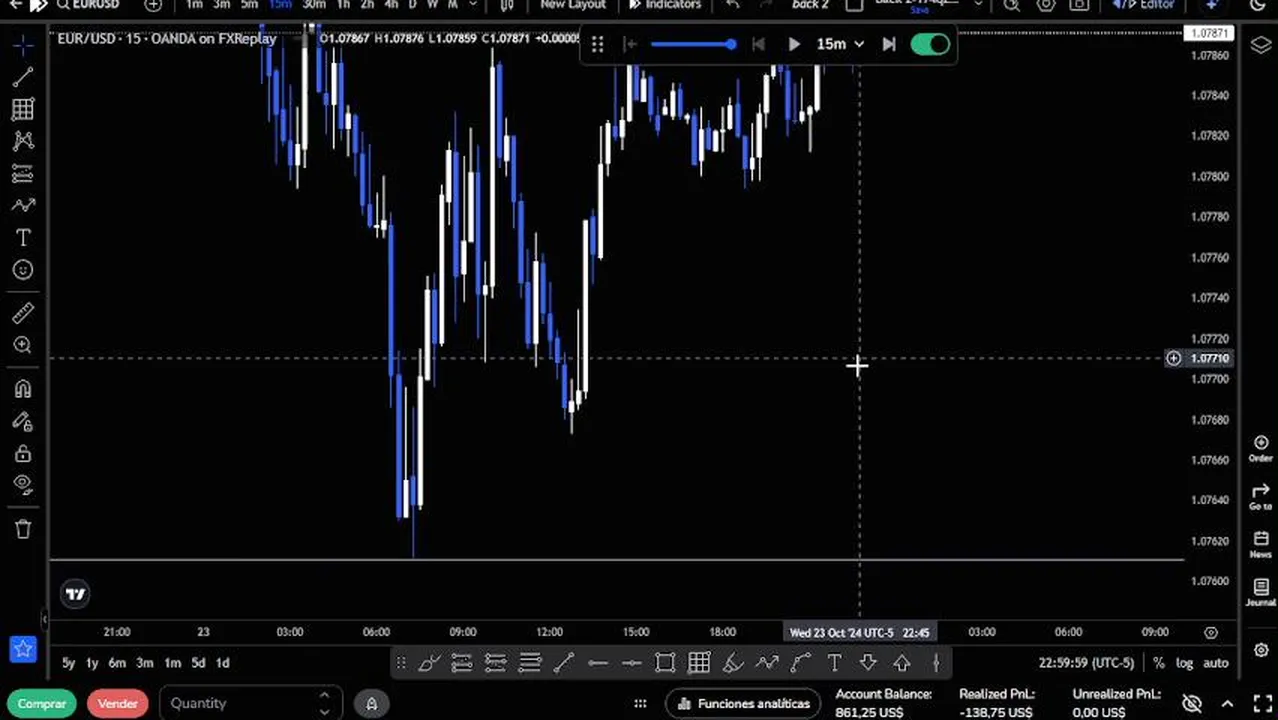
Task: Toggle magnet mode in left sidebar
Action: tap(23, 389)
